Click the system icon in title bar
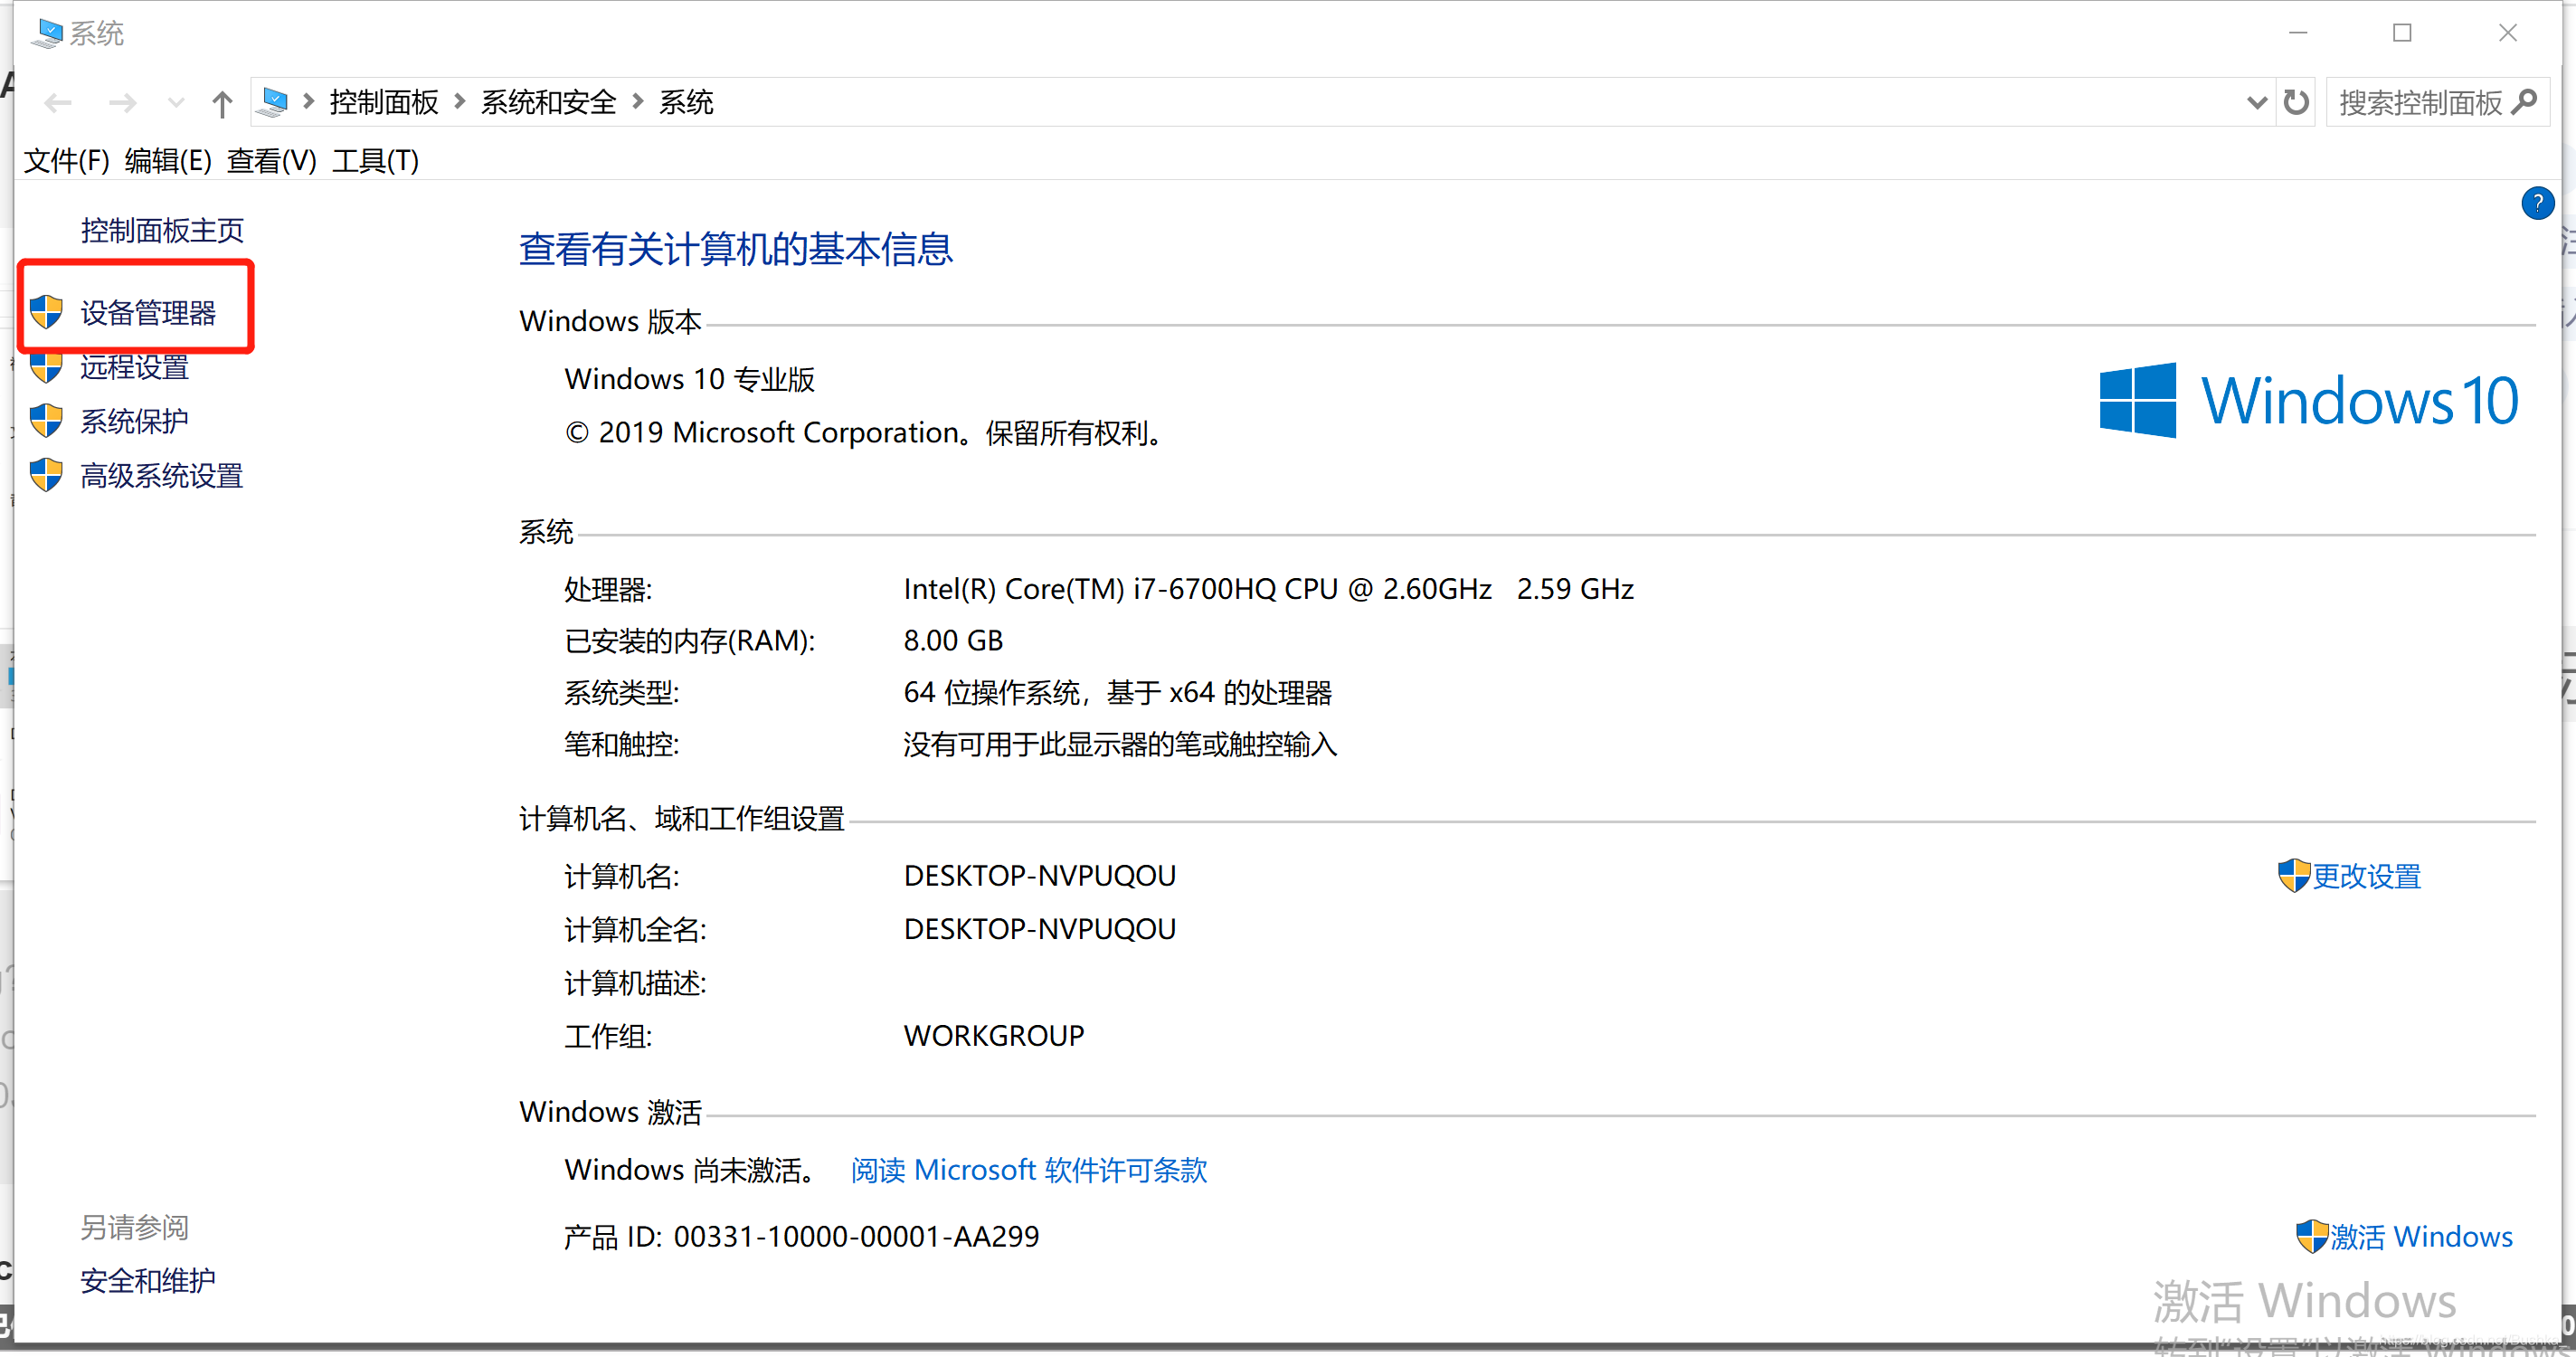Screen dimensions: 2576x1357 (x=46, y=33)
